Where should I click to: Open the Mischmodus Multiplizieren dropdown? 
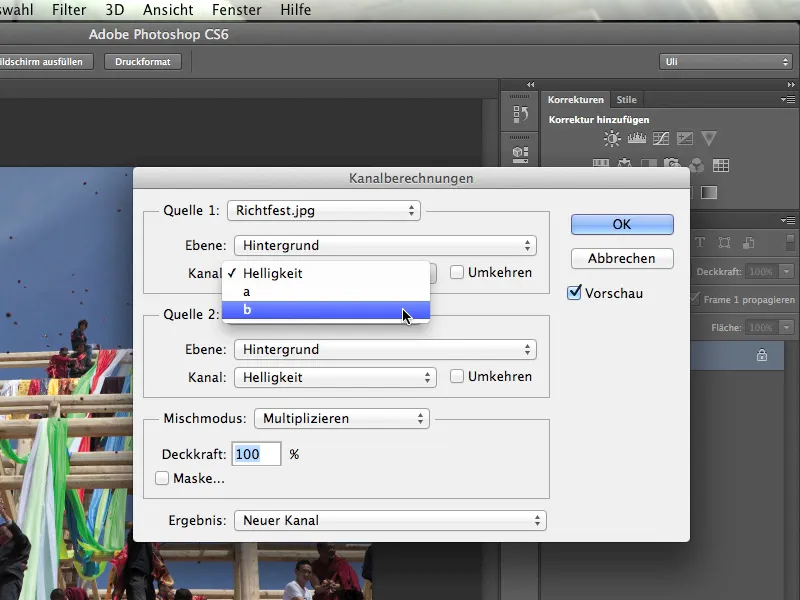(342, 419)
